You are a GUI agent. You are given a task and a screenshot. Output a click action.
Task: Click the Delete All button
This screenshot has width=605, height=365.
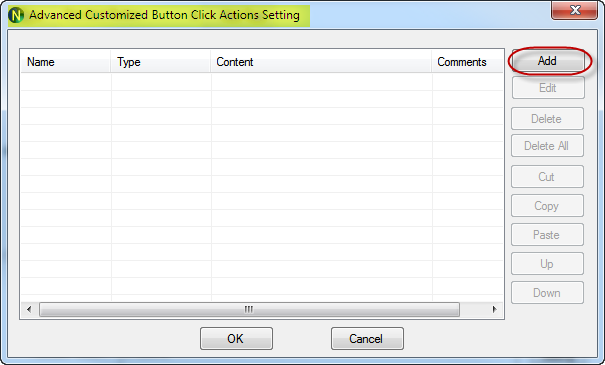click(x=547, y=145)
